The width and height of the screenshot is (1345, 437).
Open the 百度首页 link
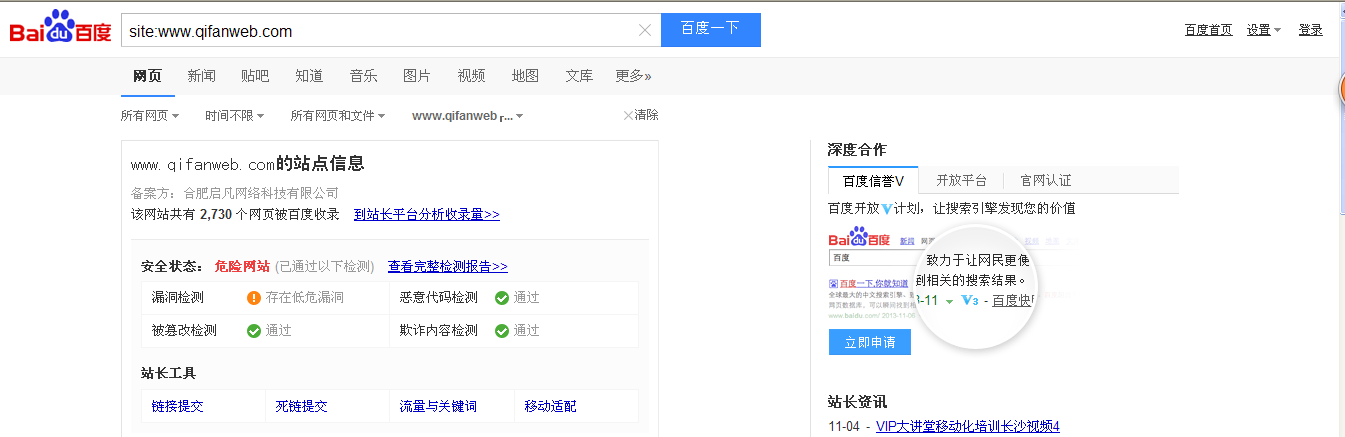1208,30
